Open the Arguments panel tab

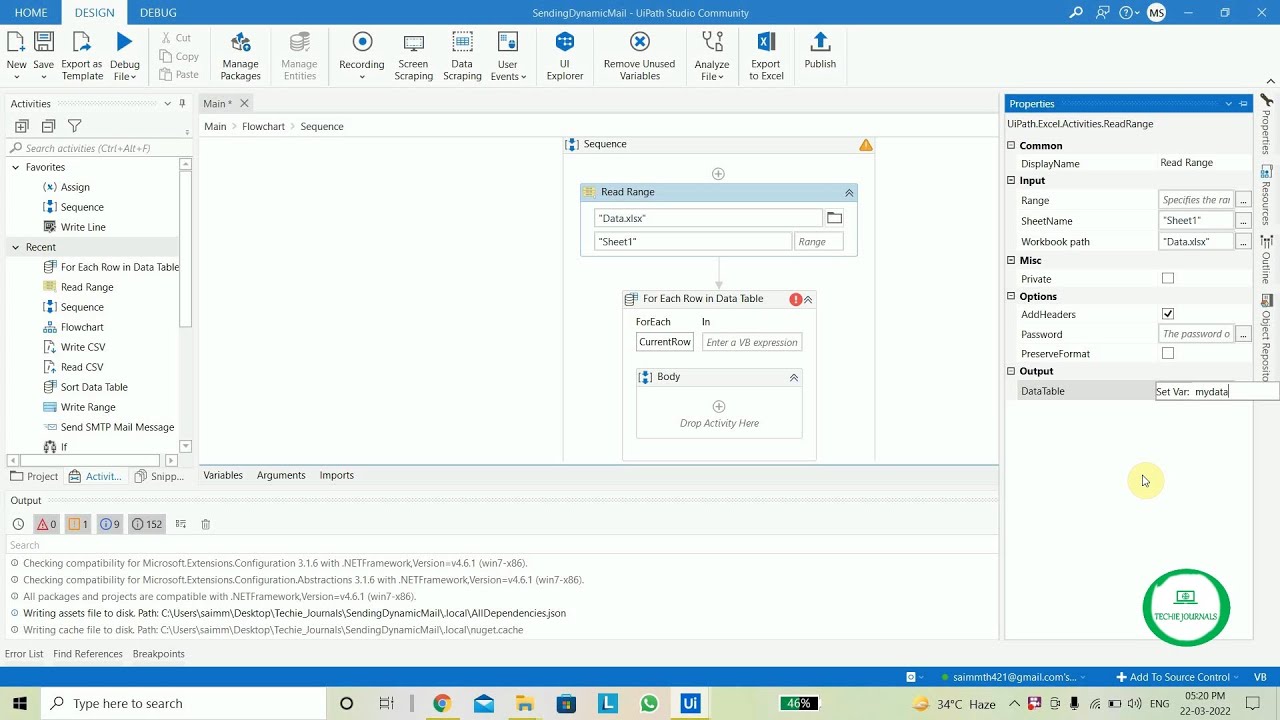tap(281, 475)
